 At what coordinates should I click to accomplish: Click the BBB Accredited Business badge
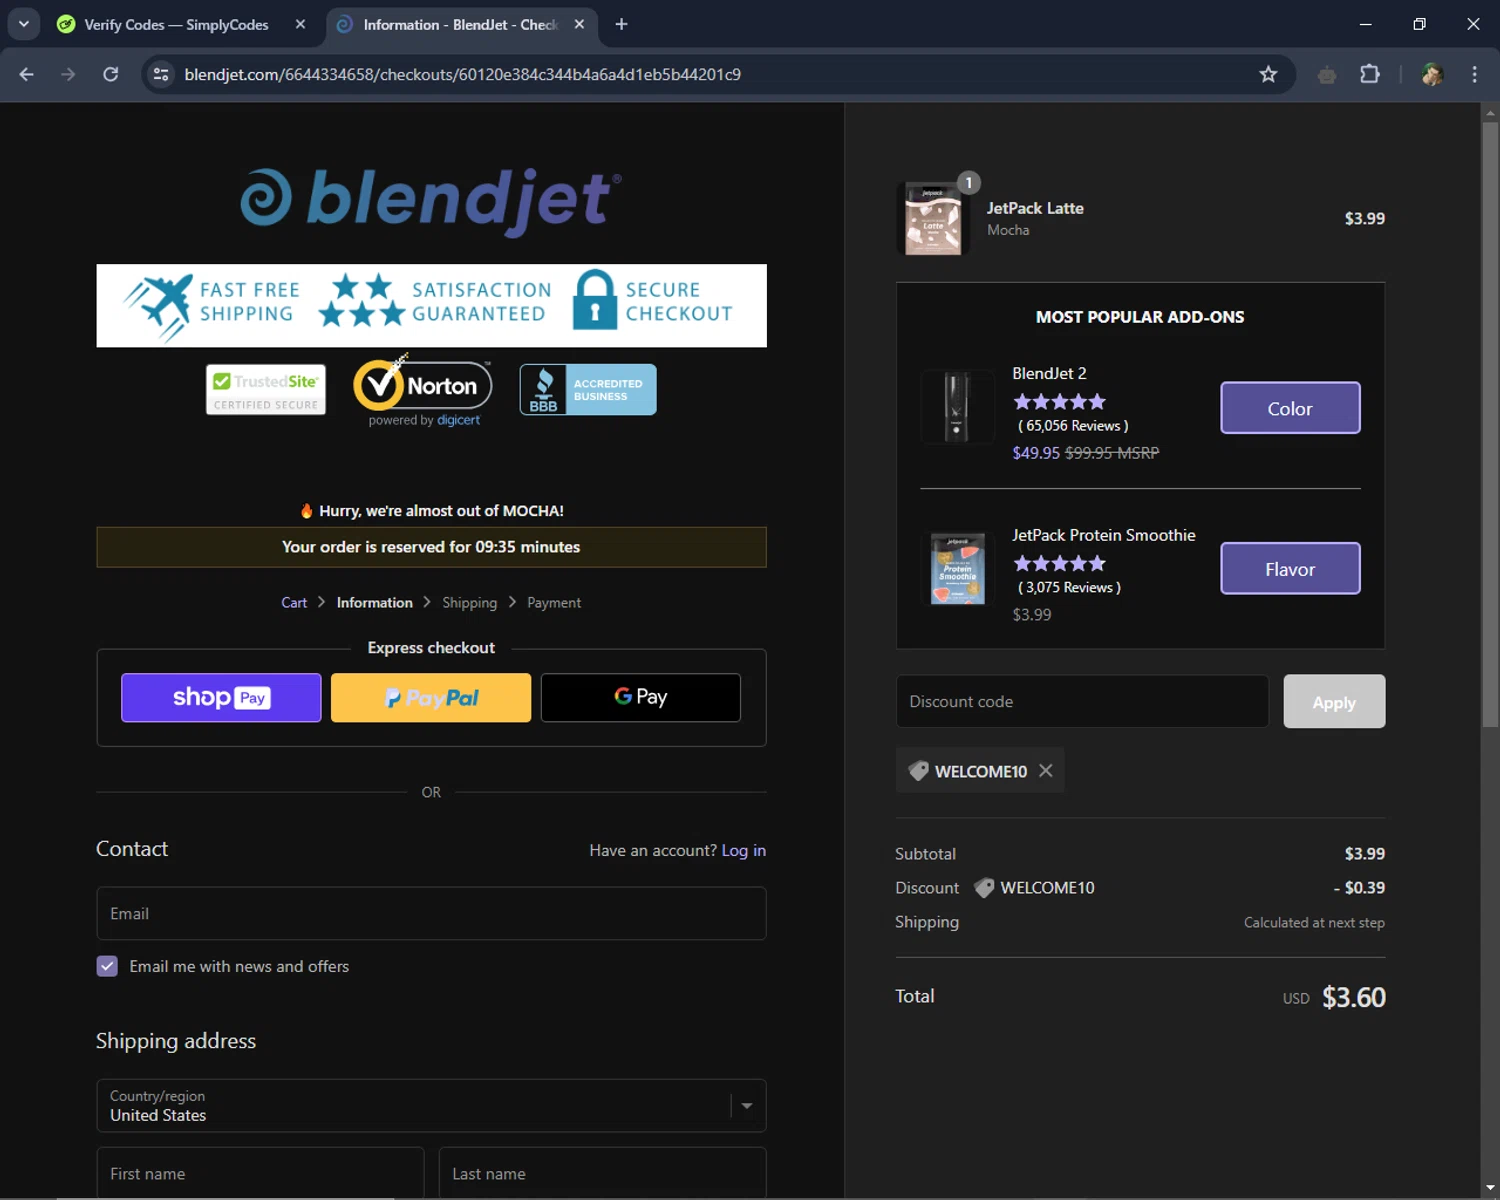[x=588, y=389]
